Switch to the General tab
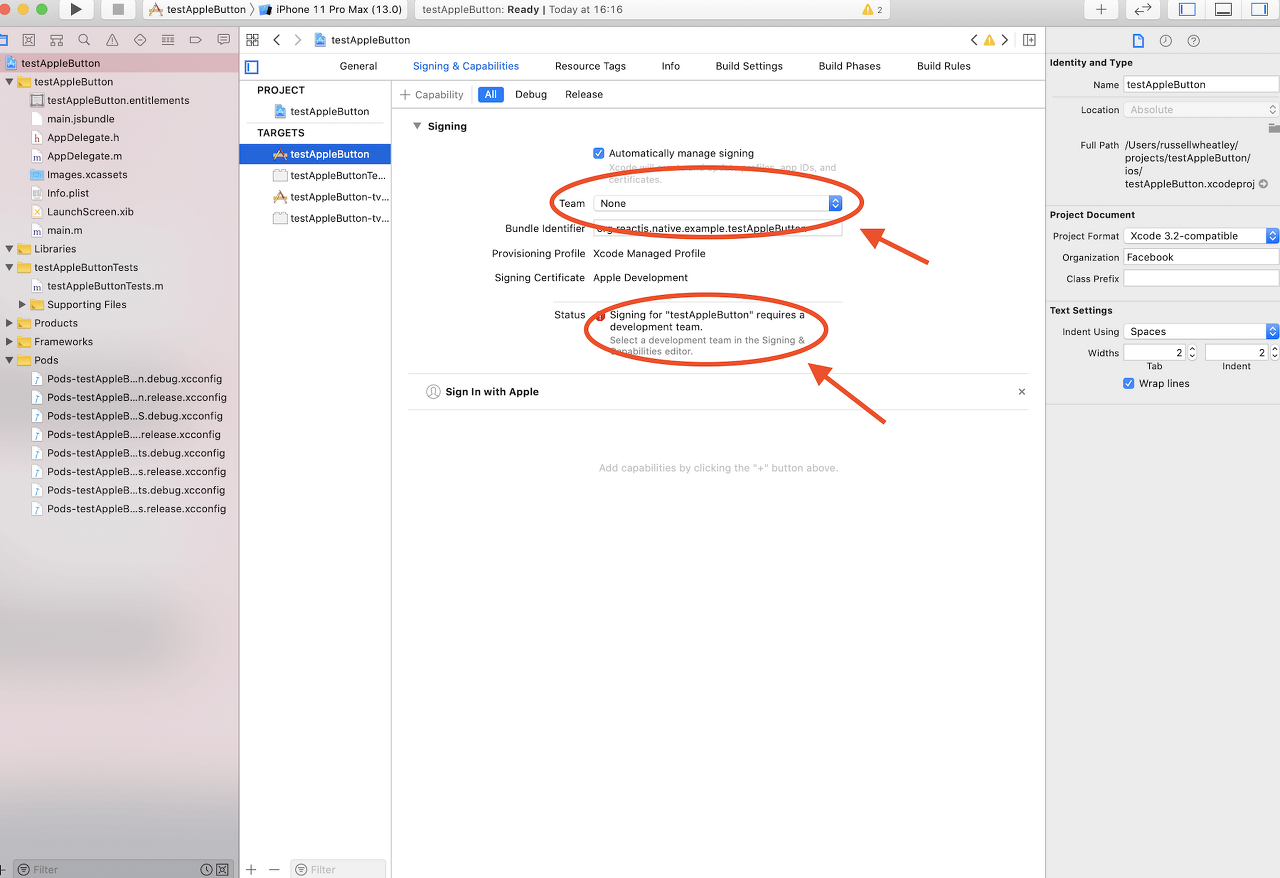This screenshot has width=1280, height=878. 358,66
